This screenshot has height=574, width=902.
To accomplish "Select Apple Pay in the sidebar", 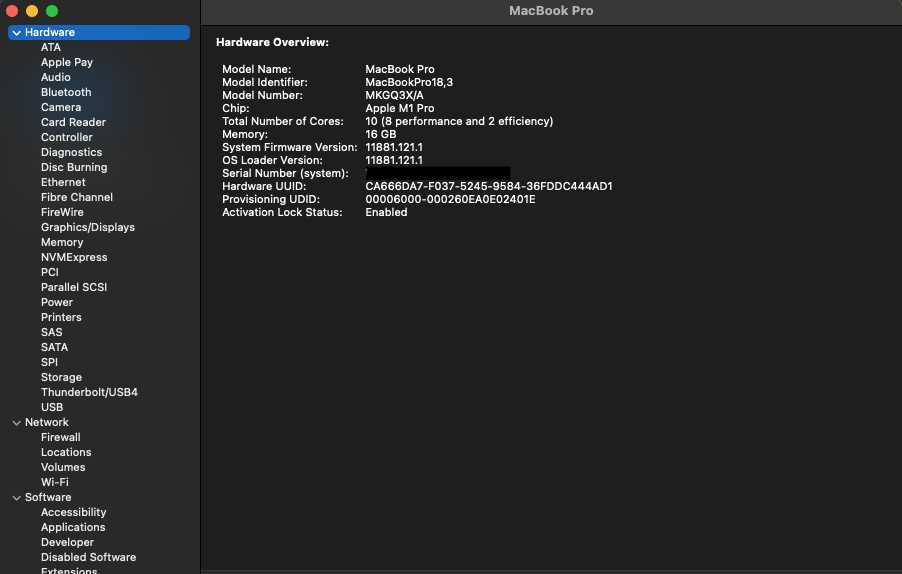I will pos(67,62).
